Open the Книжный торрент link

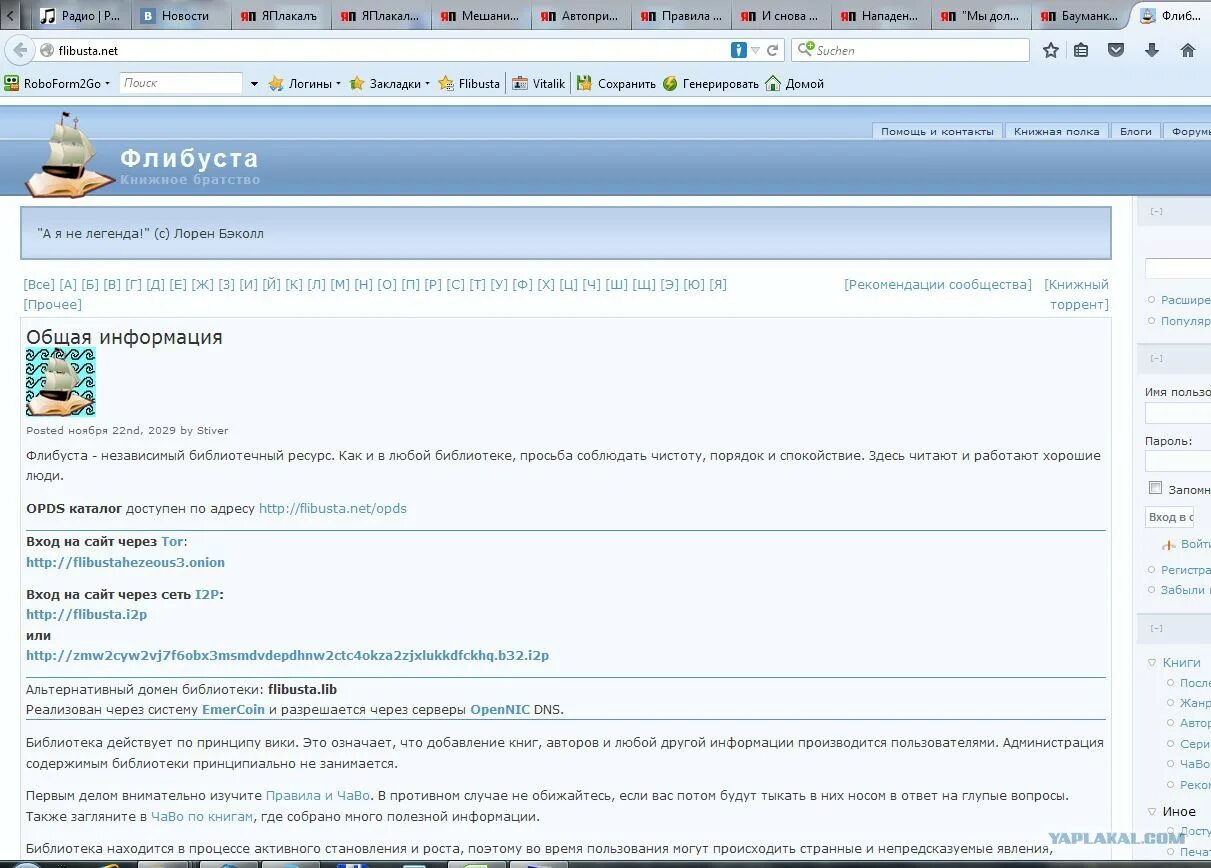tap(1077, 294)
